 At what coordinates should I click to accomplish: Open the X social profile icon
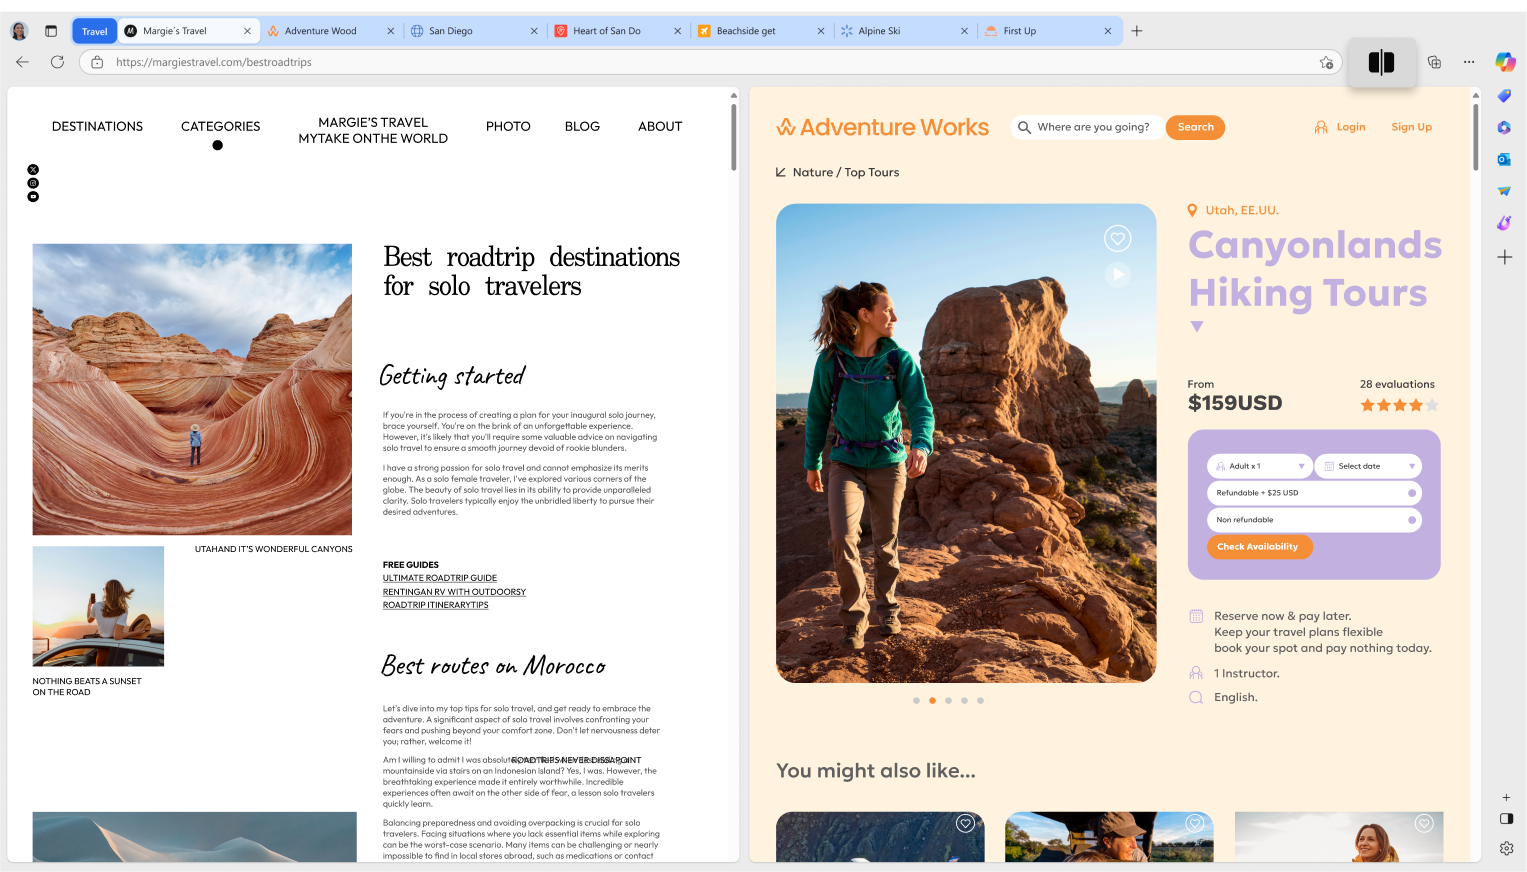pos(33,169)
